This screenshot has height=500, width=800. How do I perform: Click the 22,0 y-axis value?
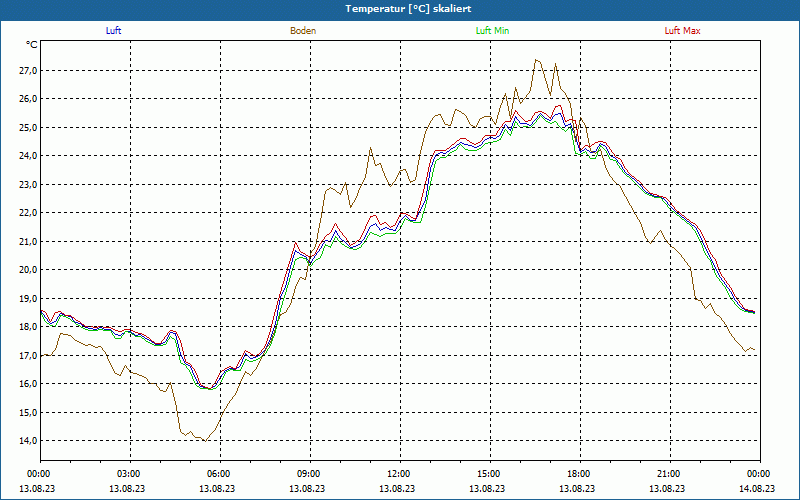click(29, 213)
